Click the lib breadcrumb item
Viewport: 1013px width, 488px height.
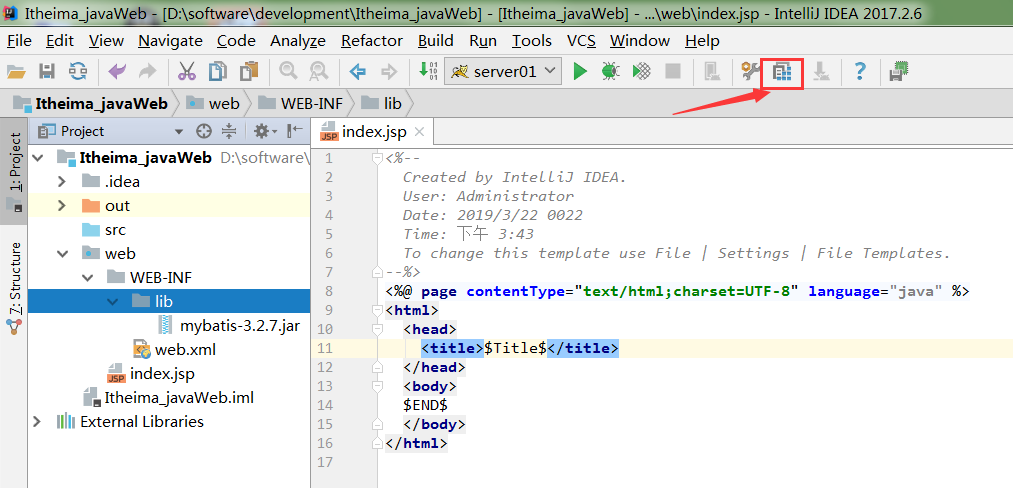click(382, 103)
